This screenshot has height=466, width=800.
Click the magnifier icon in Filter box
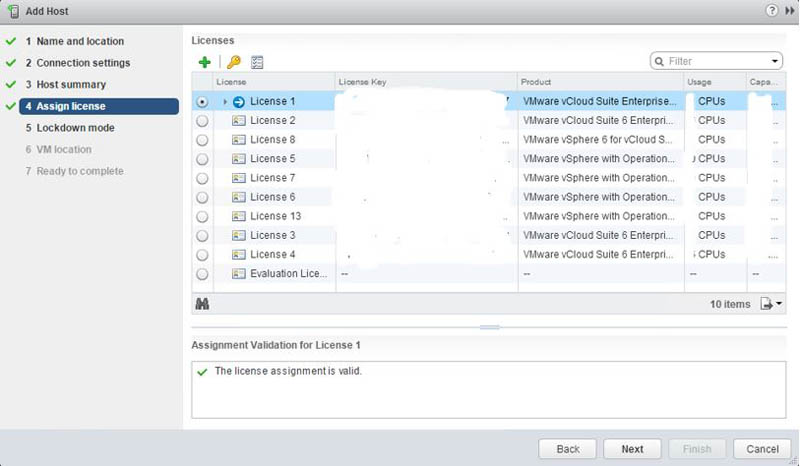(x=659, y=61)
